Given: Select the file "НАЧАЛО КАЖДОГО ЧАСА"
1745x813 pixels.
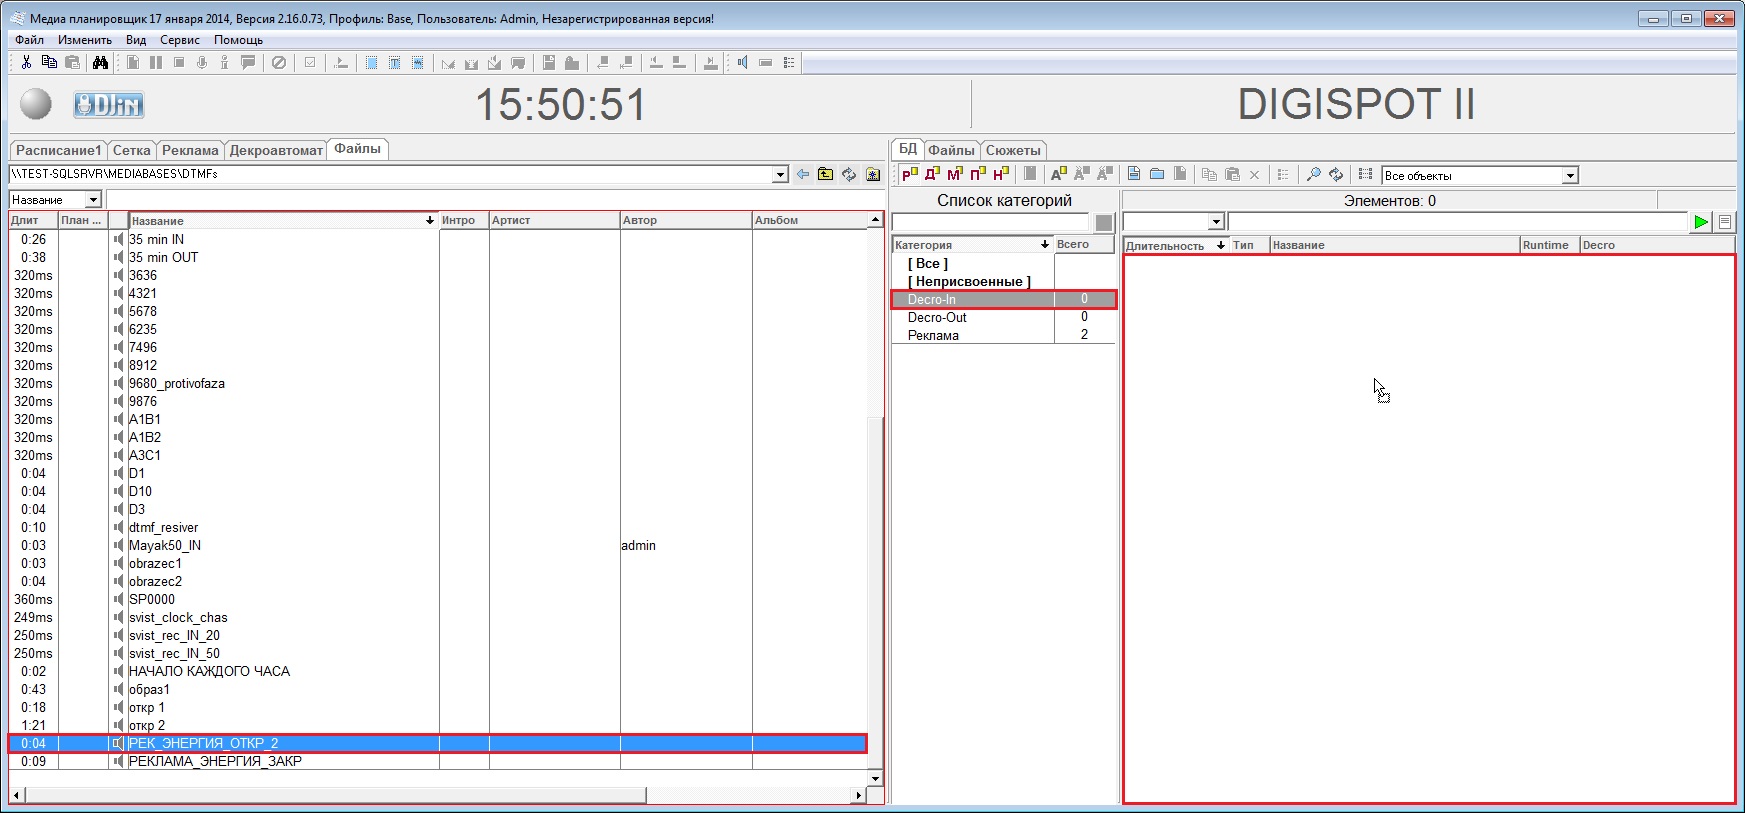Looking at the screenshot, I should point(209,671).
